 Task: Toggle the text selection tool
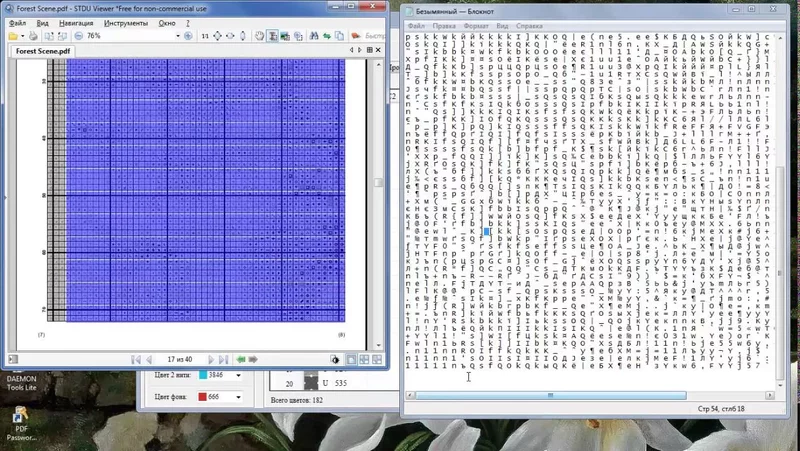click(273, 36)
